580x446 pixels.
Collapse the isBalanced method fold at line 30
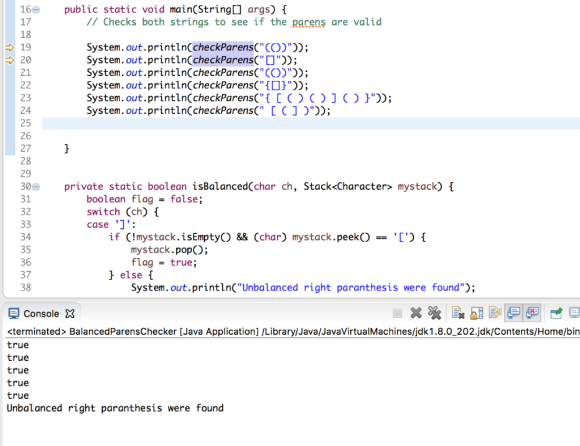coord(36,187)
